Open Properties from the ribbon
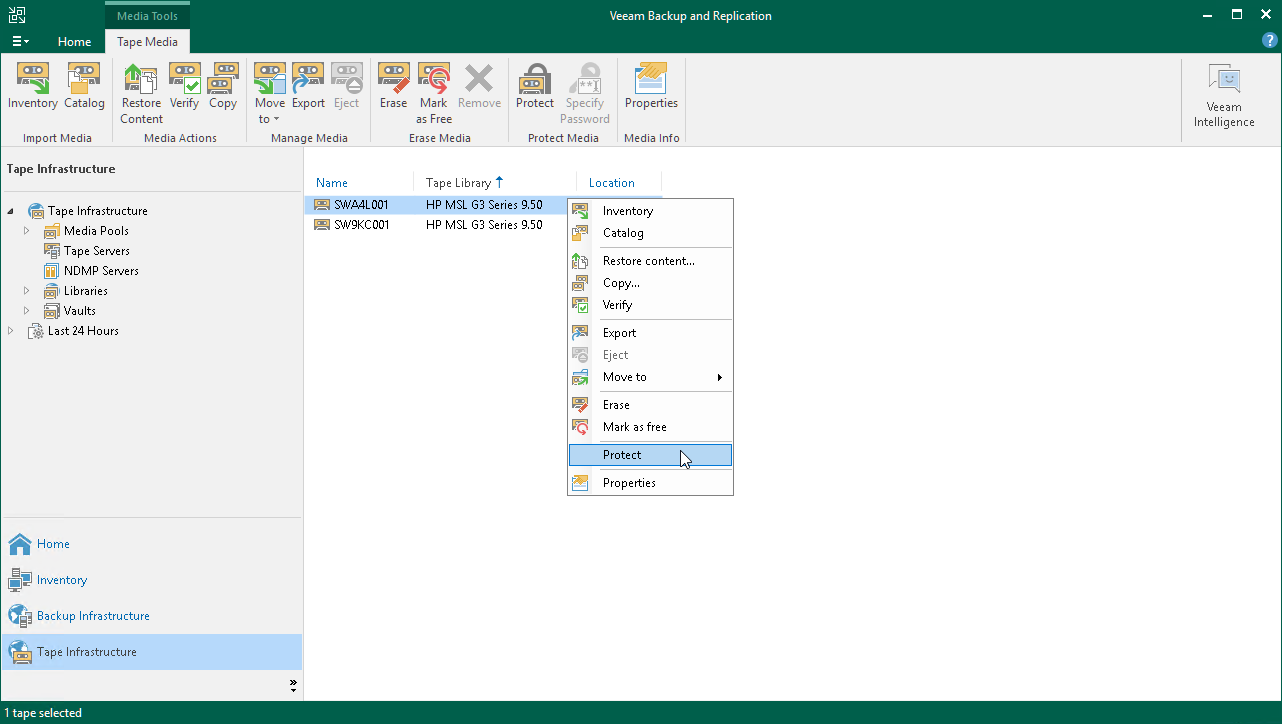1282x724 pixels. (651, 86)
